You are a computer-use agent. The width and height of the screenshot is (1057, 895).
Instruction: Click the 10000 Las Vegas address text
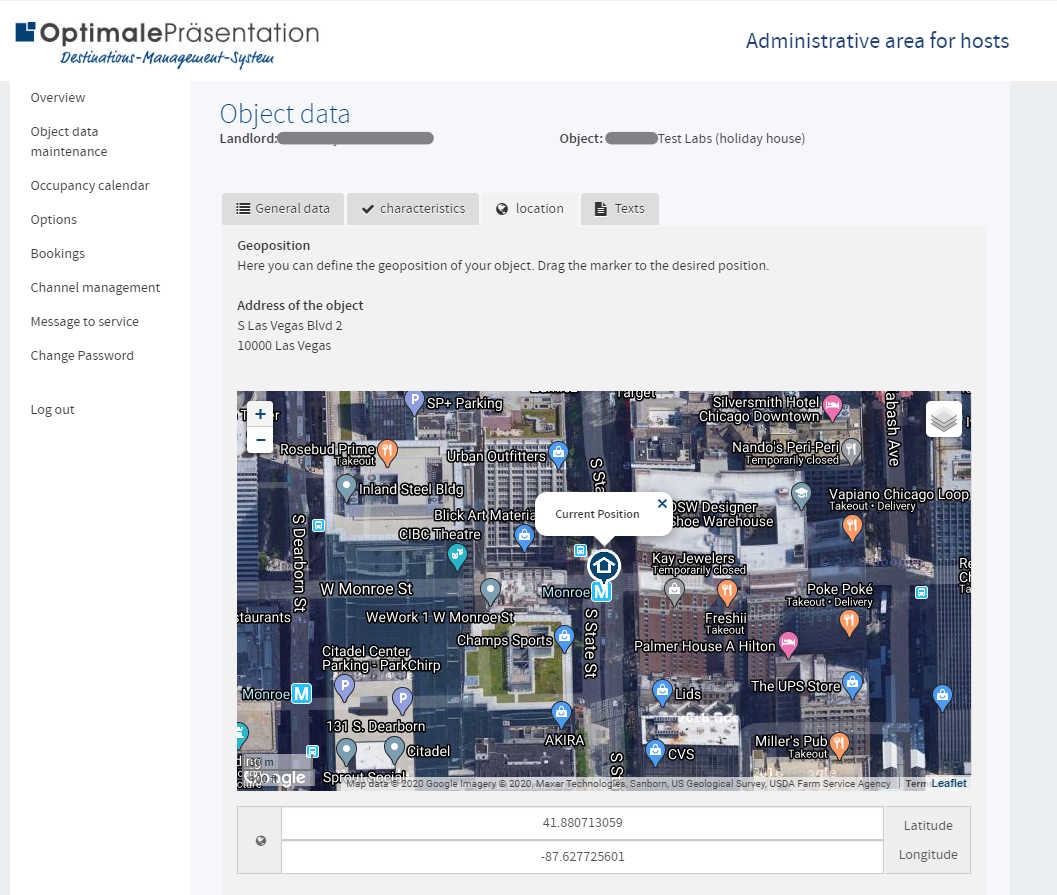pos(284,346)
